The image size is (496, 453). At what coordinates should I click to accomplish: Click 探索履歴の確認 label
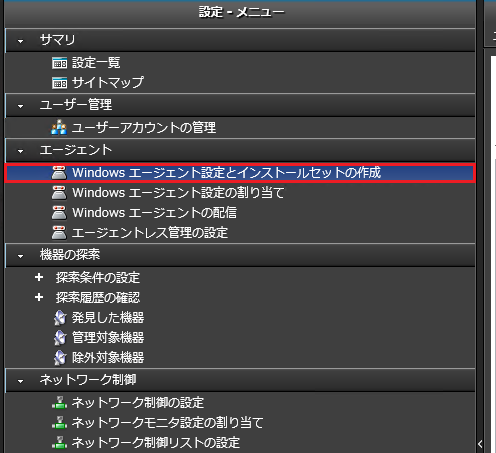(98, 298)
